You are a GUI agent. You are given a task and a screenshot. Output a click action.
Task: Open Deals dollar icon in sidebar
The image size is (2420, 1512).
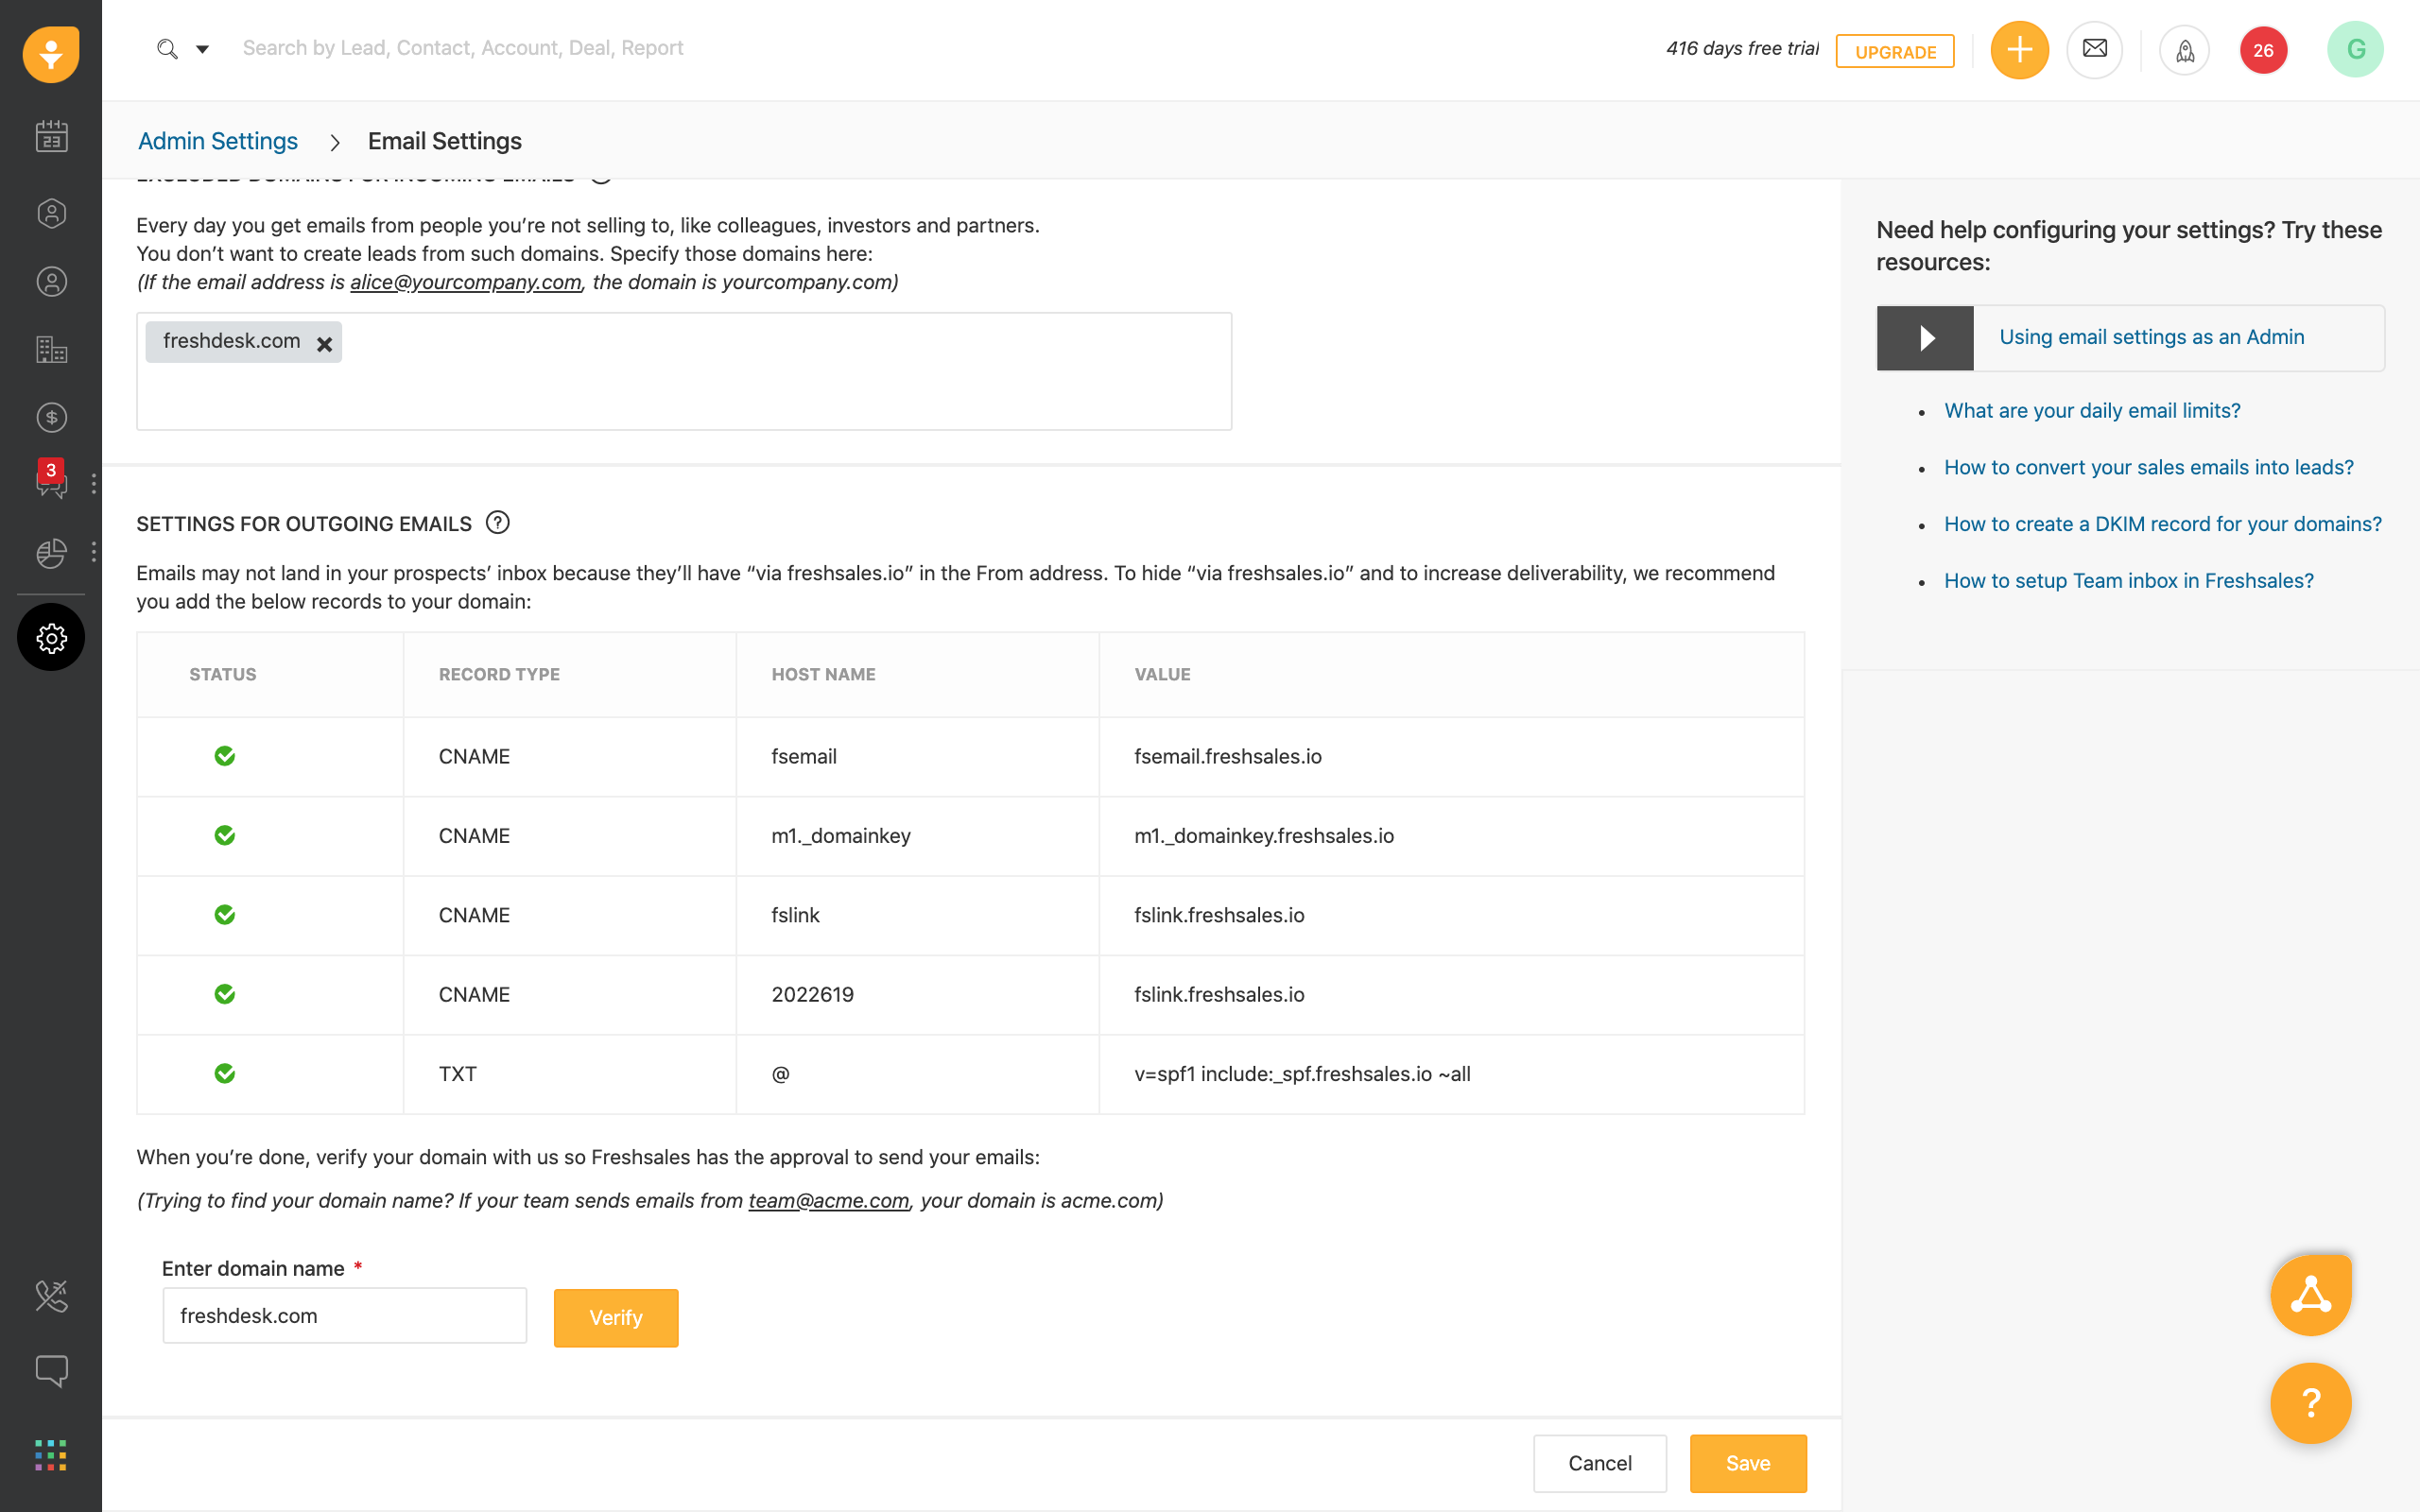[x=51, y=417]
